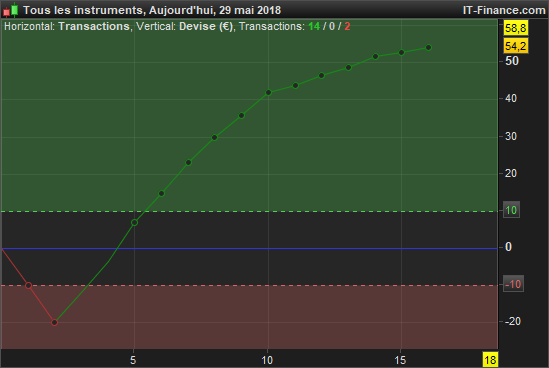The width and height of the screenshot is (549, 368).
Task: Click the red -10 threshold label
Action: click(513, 284)
